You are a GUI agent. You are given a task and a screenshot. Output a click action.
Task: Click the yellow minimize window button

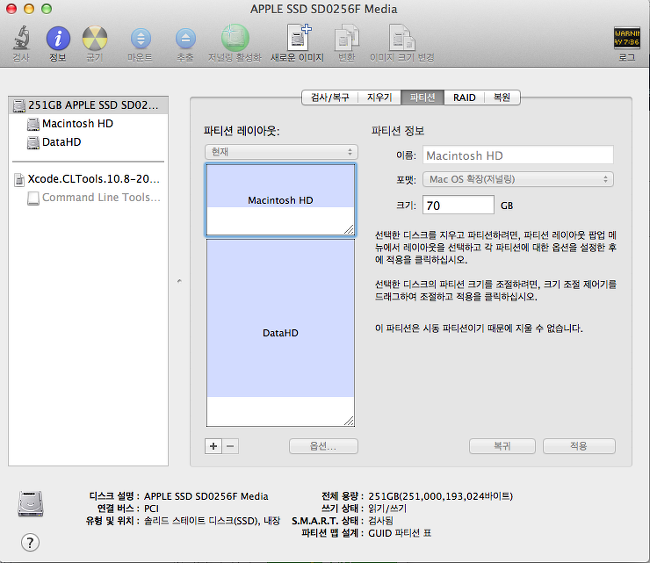29,9
